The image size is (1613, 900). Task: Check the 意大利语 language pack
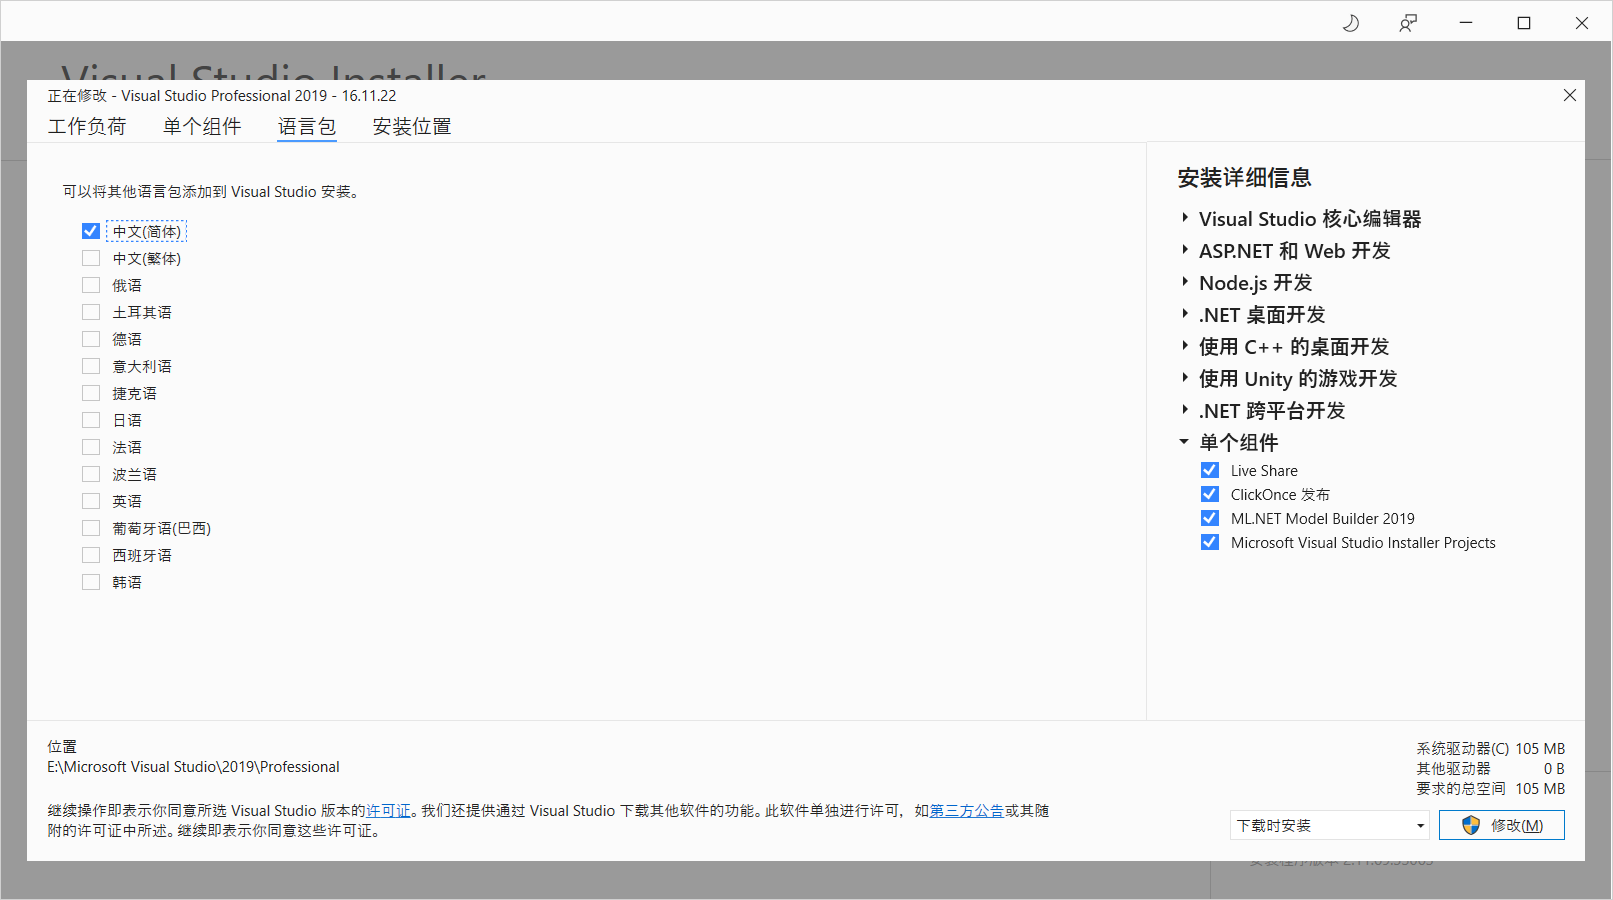91,366
